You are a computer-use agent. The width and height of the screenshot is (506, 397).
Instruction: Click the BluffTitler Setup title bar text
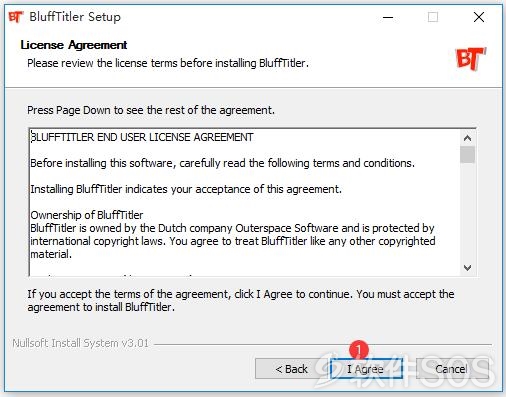point(75,17)
